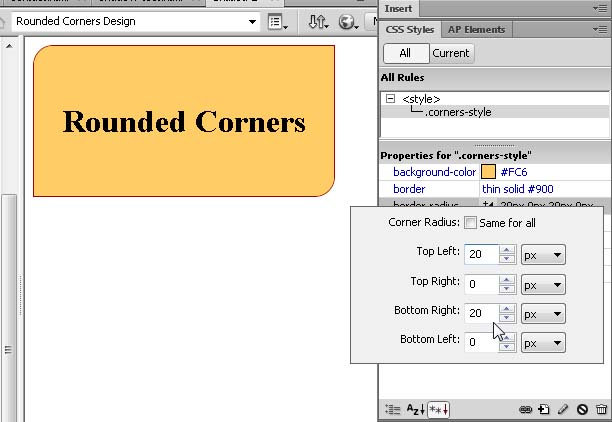Open the Insert panel tab
Screen dimensions: 612x422
click(x=398, y=8)
